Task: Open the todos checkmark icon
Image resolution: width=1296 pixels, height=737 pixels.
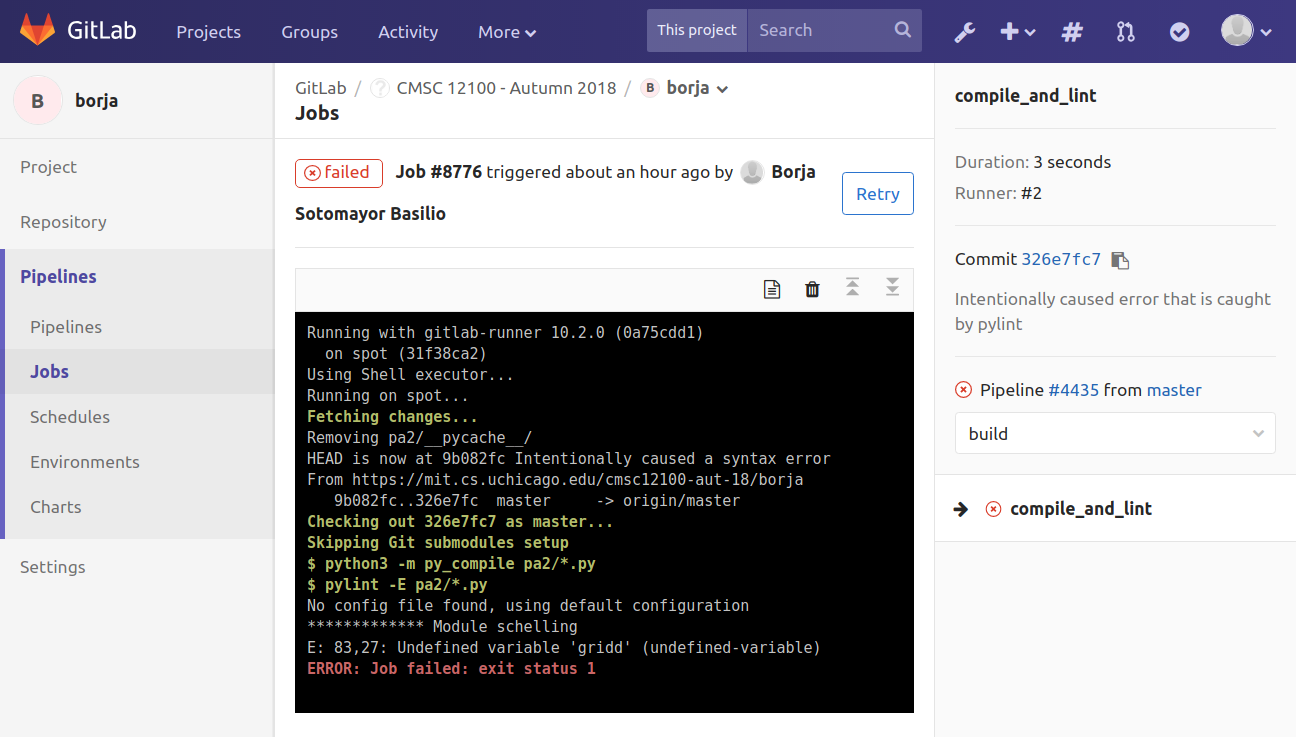Action: pos(1180,32)
